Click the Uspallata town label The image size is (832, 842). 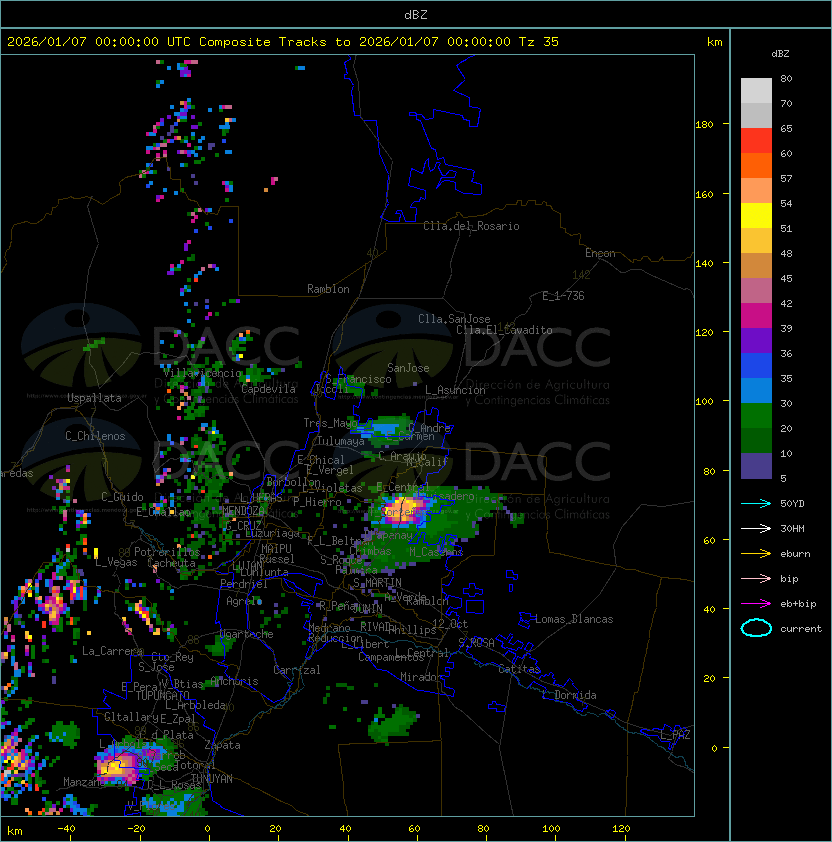[x=94, y=398]
